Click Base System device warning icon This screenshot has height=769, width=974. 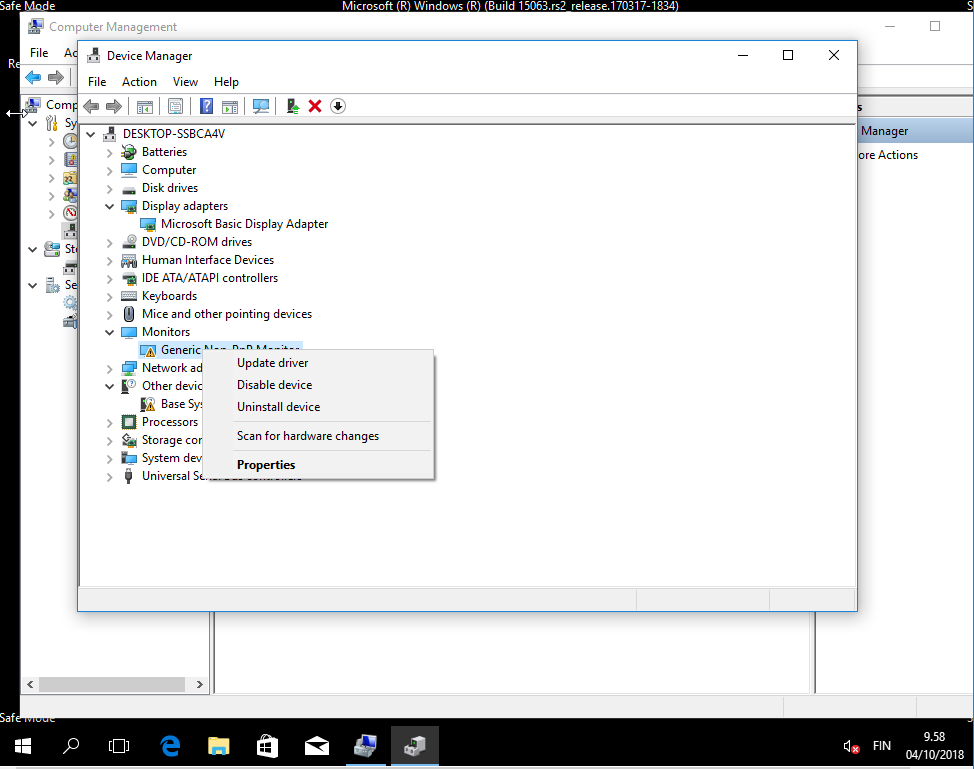tap(148, 404)
